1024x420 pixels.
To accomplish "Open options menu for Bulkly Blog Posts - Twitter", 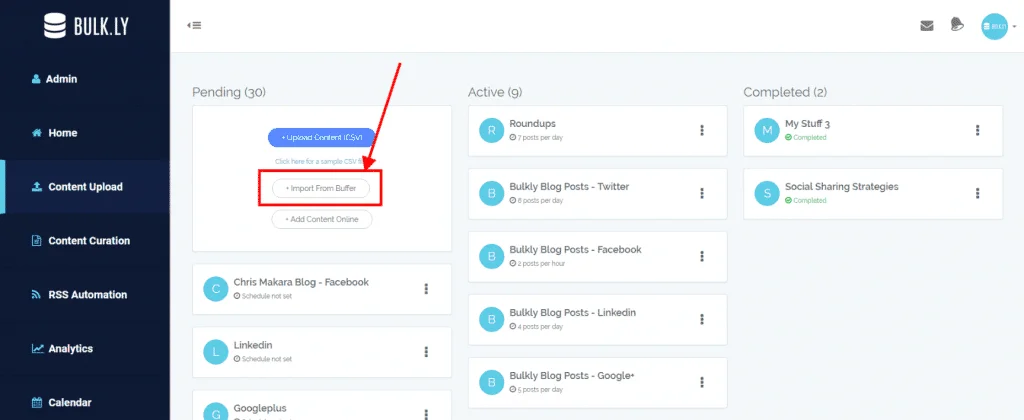I will pyautogui.click(x=702, y=193).
